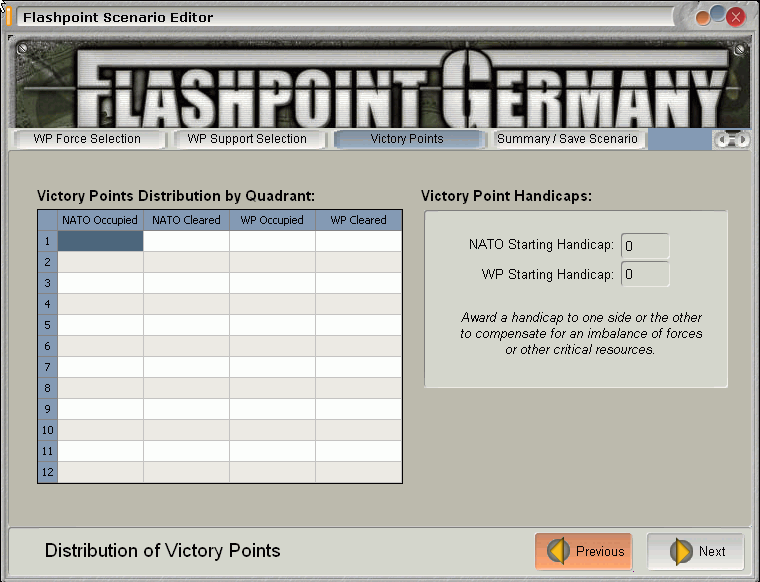Select NATO Occupied cell in row 1

pyautogui.click(x=100, y=241)
